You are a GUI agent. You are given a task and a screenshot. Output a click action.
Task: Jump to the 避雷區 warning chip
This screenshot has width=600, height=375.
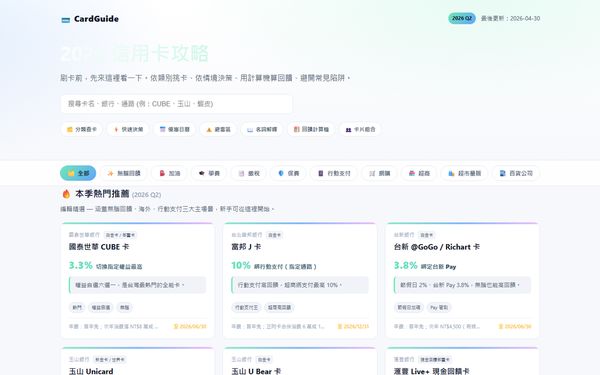click(218, 129)
